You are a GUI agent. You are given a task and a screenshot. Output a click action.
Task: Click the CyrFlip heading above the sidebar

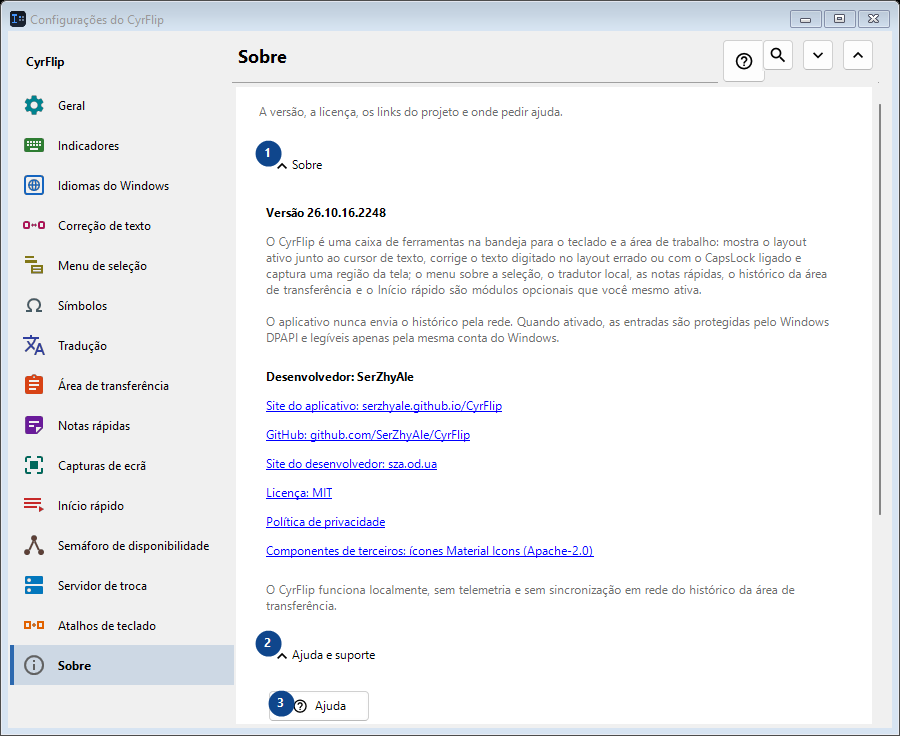(45, 62)
